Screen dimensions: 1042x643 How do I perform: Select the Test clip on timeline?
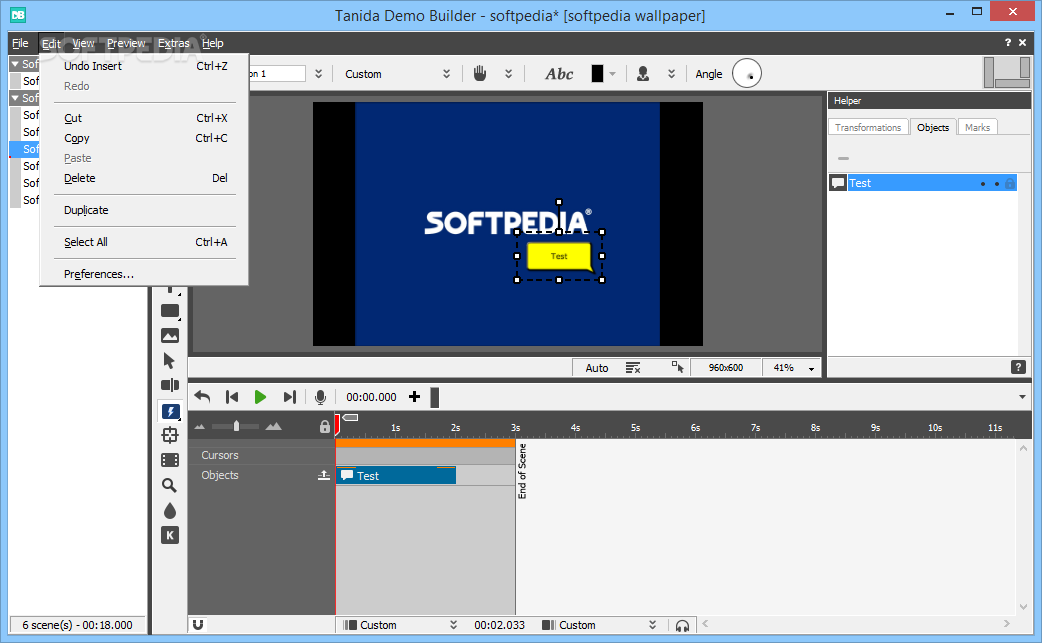[x=396, y=476]
